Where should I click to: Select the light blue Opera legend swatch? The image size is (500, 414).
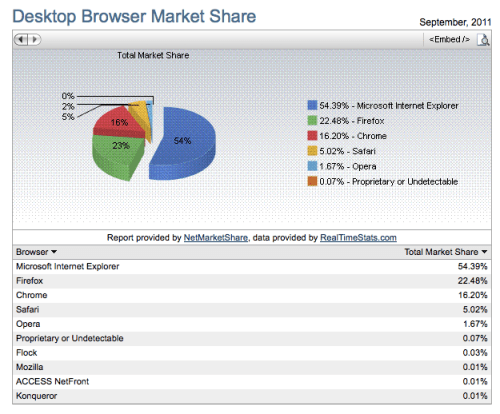(x=312, y=166)
